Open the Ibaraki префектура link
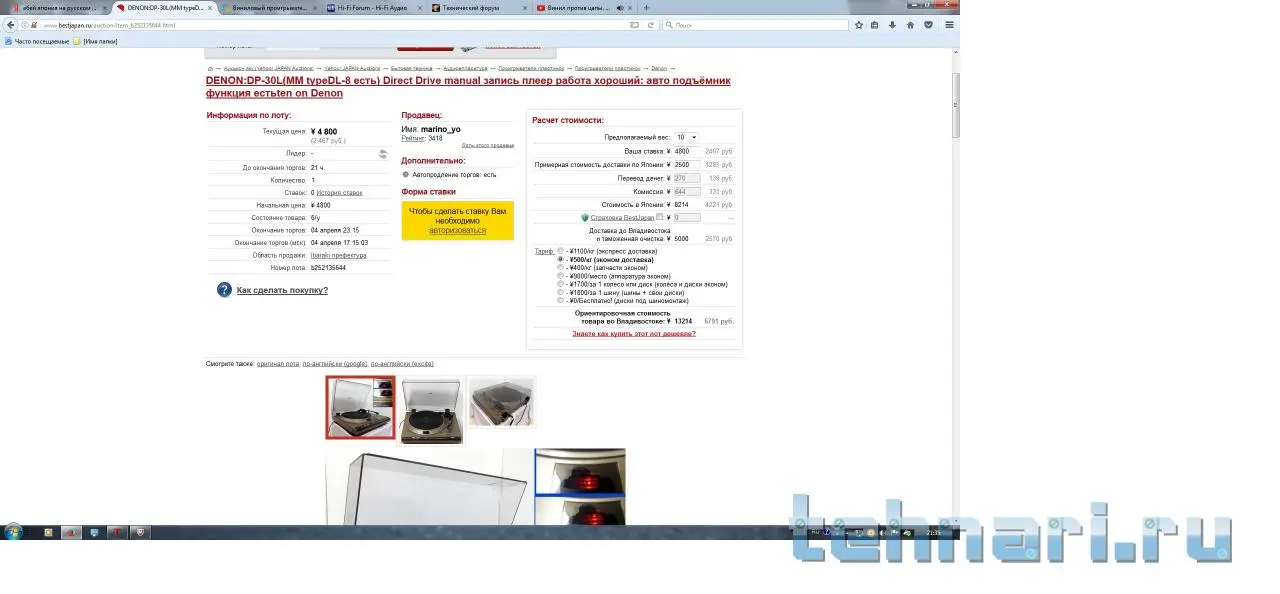This screenshot has height=594, width=1280. pyautogui.click(x=339, y=255)
